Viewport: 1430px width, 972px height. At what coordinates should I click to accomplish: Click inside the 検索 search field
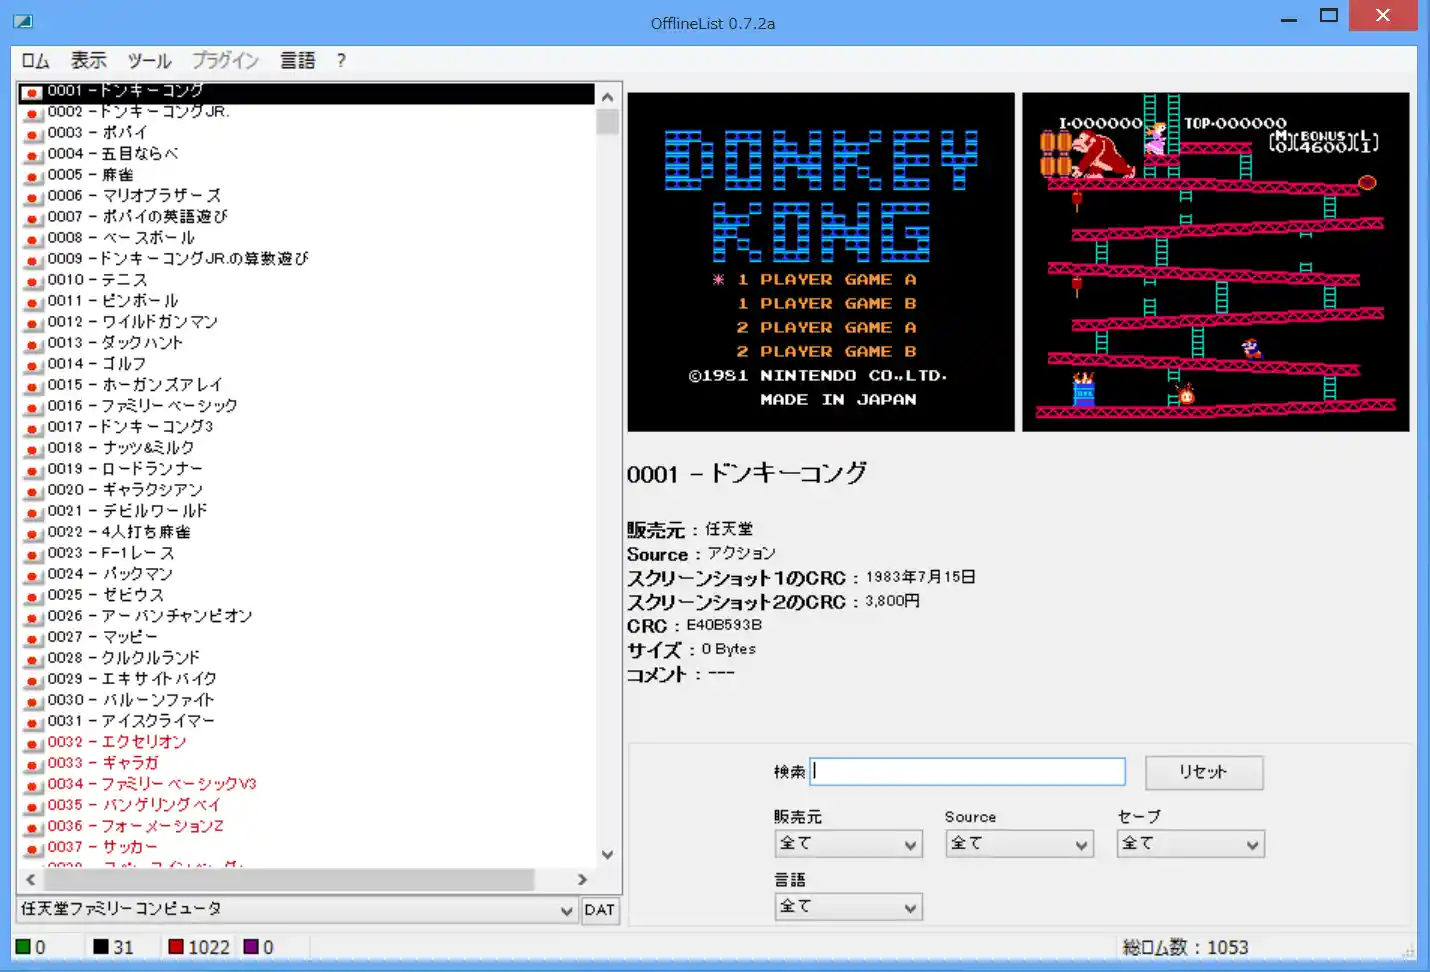(966, 771)
